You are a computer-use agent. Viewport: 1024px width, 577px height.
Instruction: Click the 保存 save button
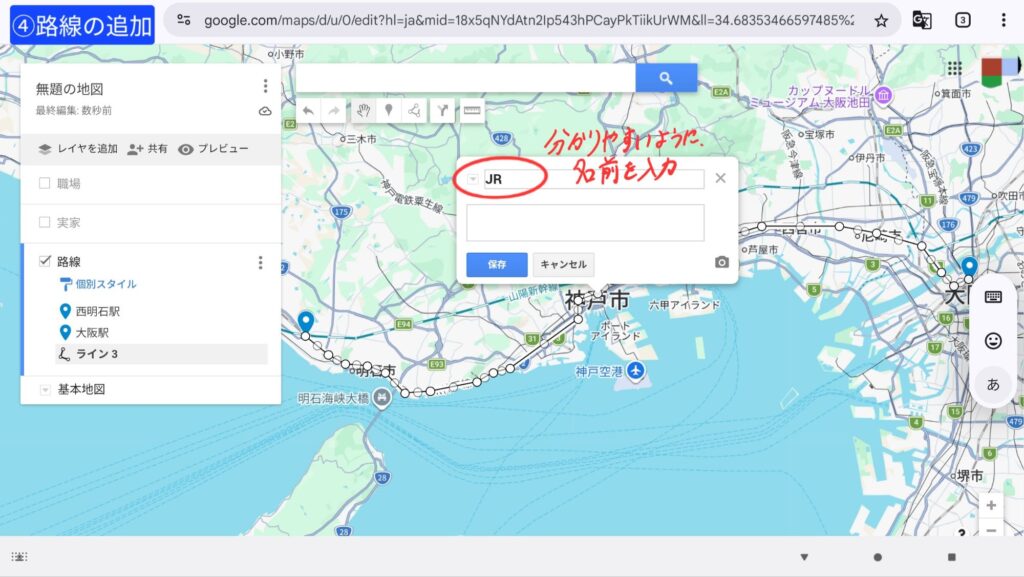pos(496,265)
